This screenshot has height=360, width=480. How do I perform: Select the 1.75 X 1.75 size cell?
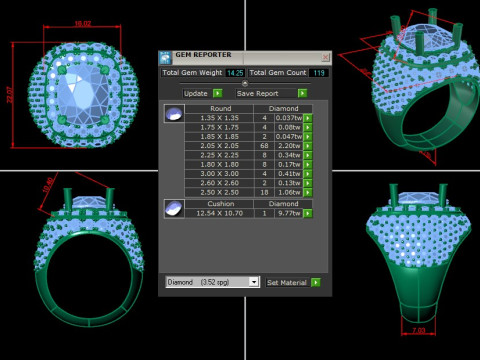pos(219,127)
